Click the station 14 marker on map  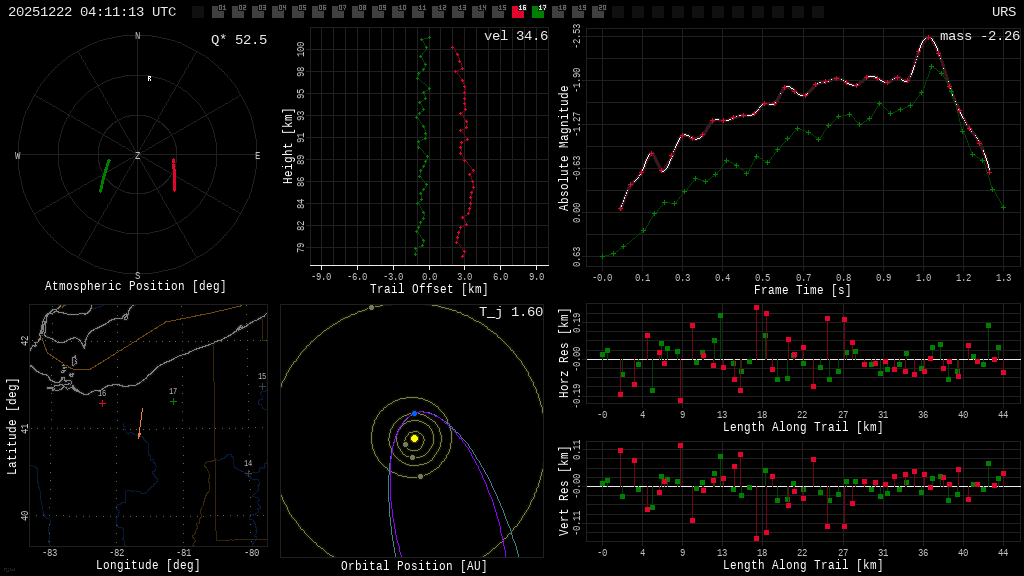[248, 473]
